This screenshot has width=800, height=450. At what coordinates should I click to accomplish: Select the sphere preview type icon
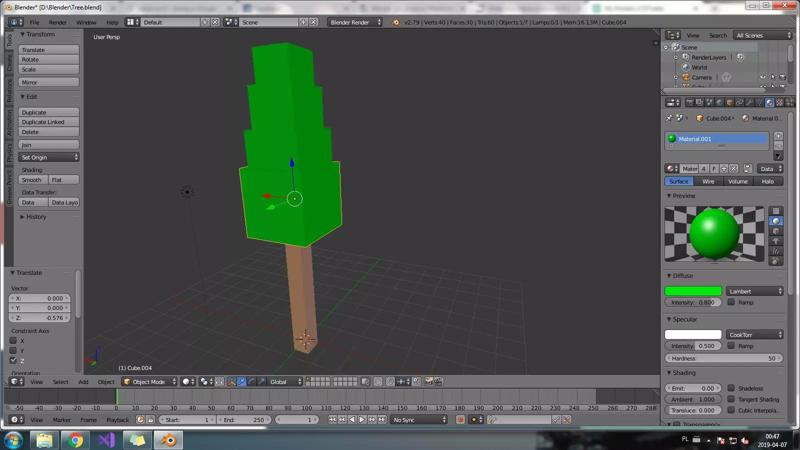[776, 221]
